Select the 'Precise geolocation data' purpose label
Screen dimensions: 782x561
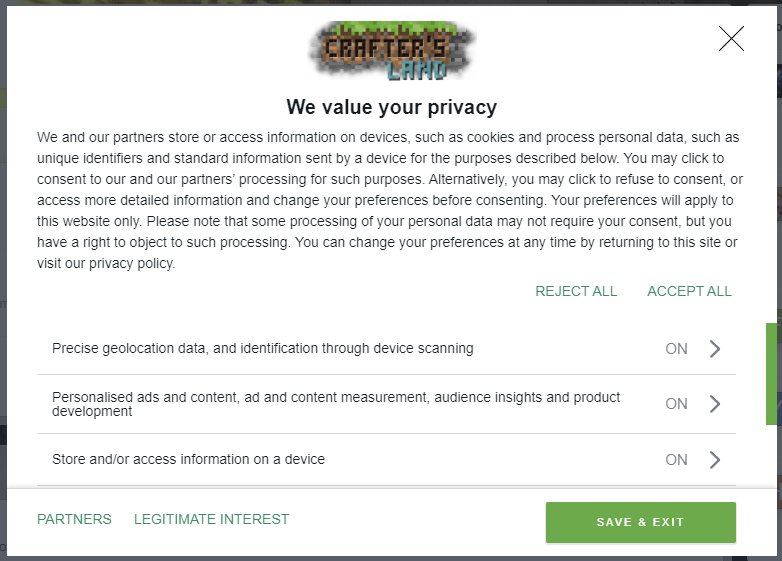coord(262,349)
